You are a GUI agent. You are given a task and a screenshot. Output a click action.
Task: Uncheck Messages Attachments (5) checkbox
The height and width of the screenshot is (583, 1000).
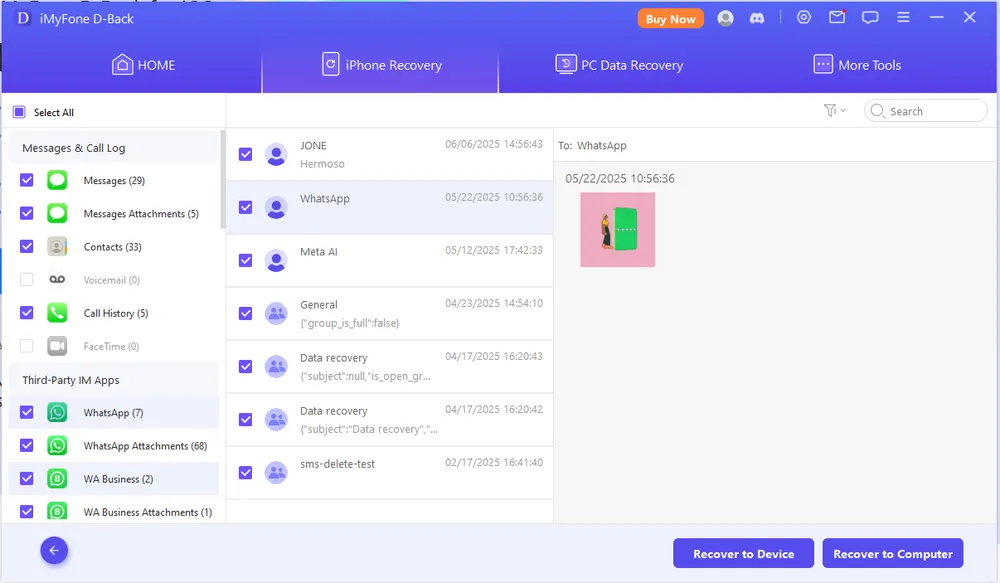[x=27, y=214]
